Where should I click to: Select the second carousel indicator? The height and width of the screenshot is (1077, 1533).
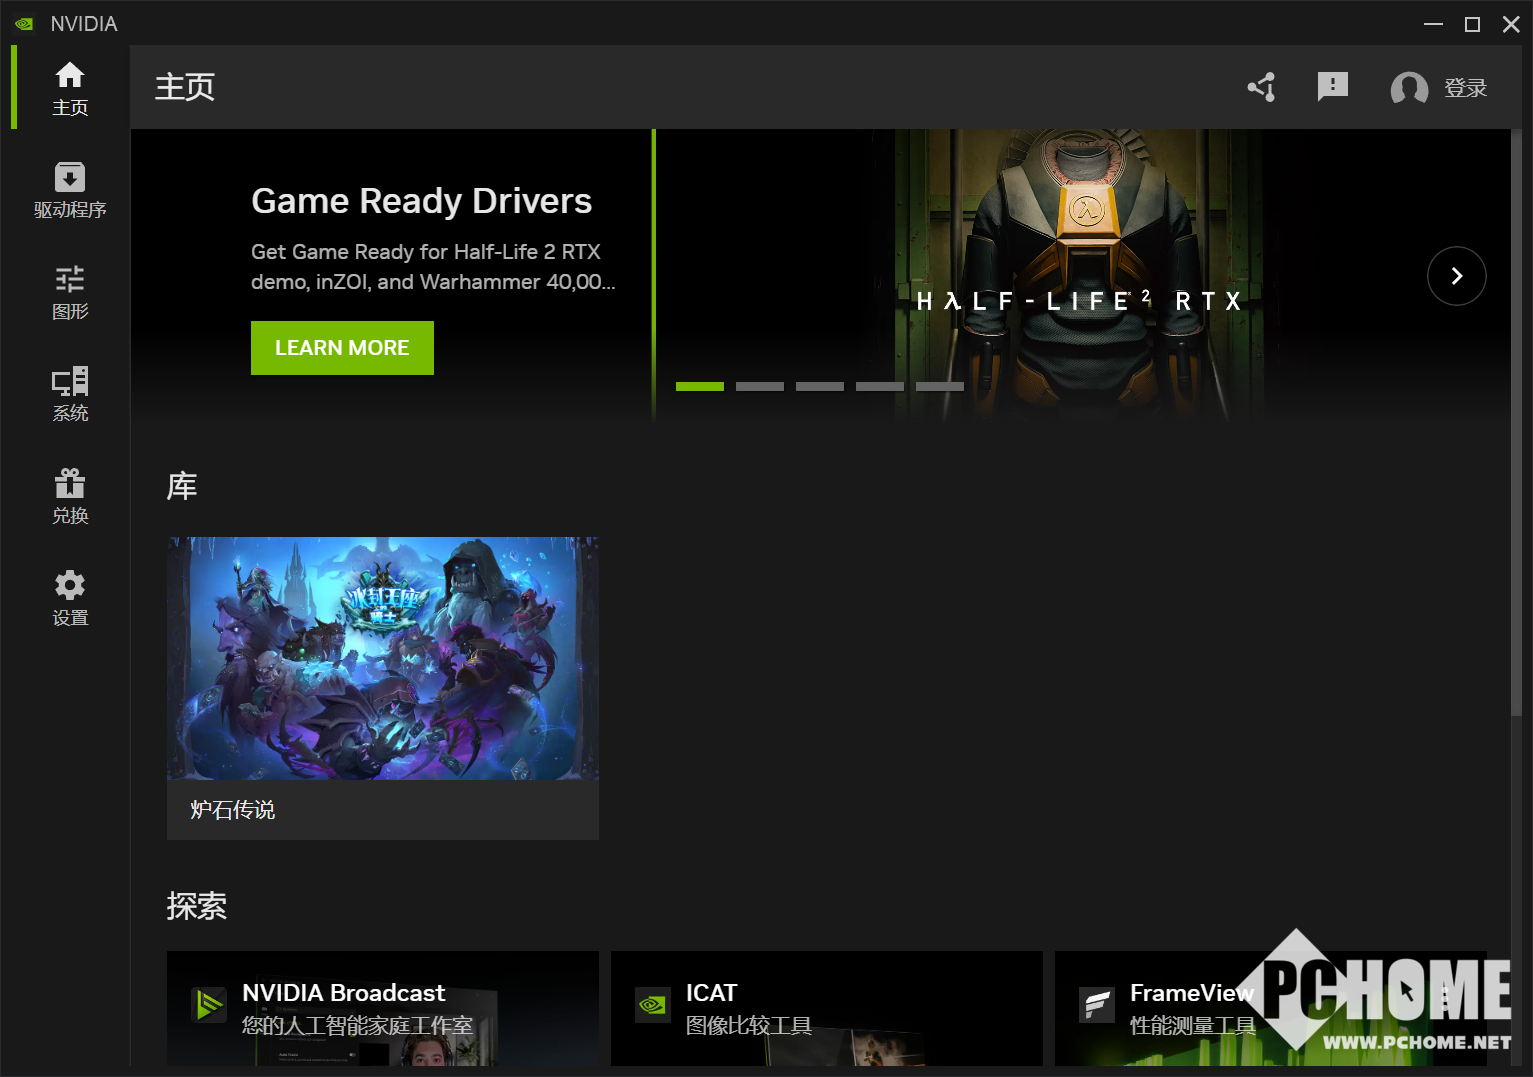pos(760,386)
